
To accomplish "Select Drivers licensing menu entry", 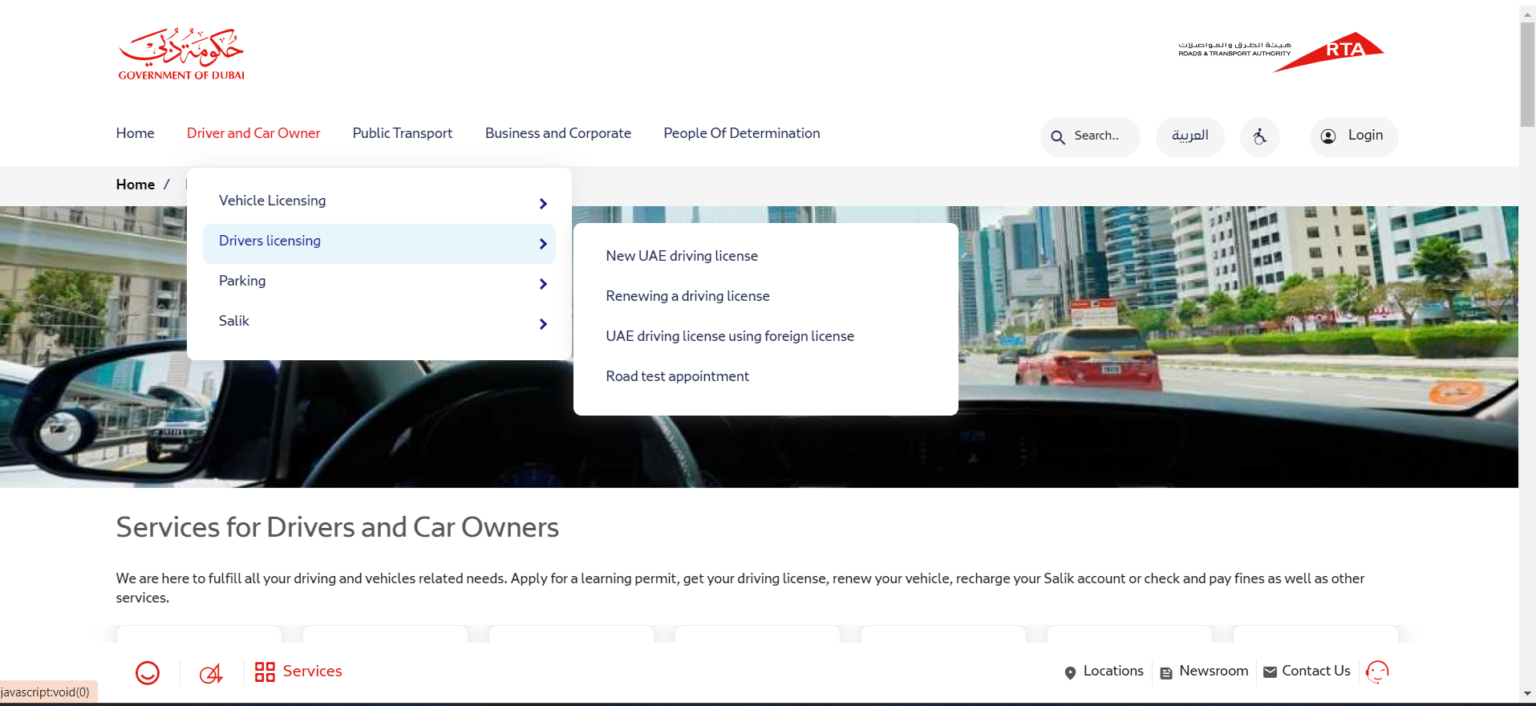I will click(269, 241).
